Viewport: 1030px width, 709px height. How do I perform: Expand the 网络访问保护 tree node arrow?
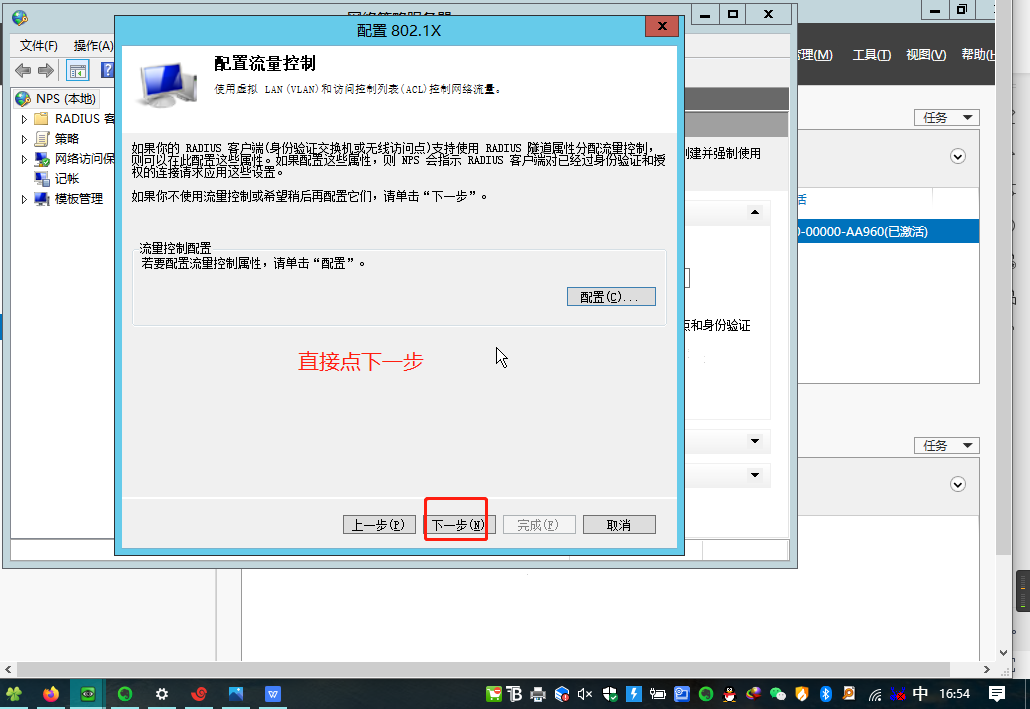pyautogui.click(x=24, y=158)
